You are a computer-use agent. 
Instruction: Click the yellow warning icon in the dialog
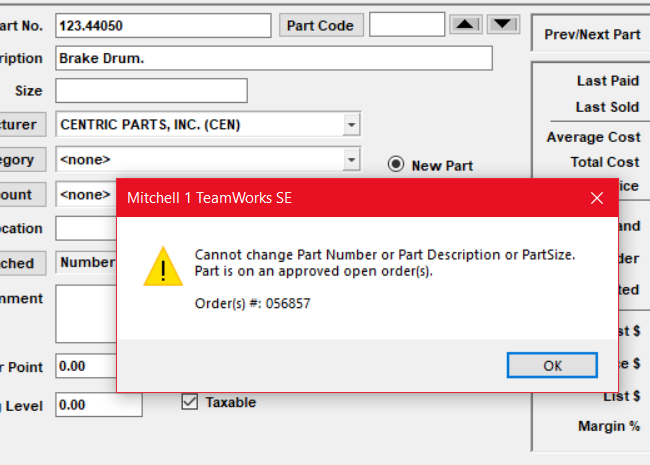163,266
